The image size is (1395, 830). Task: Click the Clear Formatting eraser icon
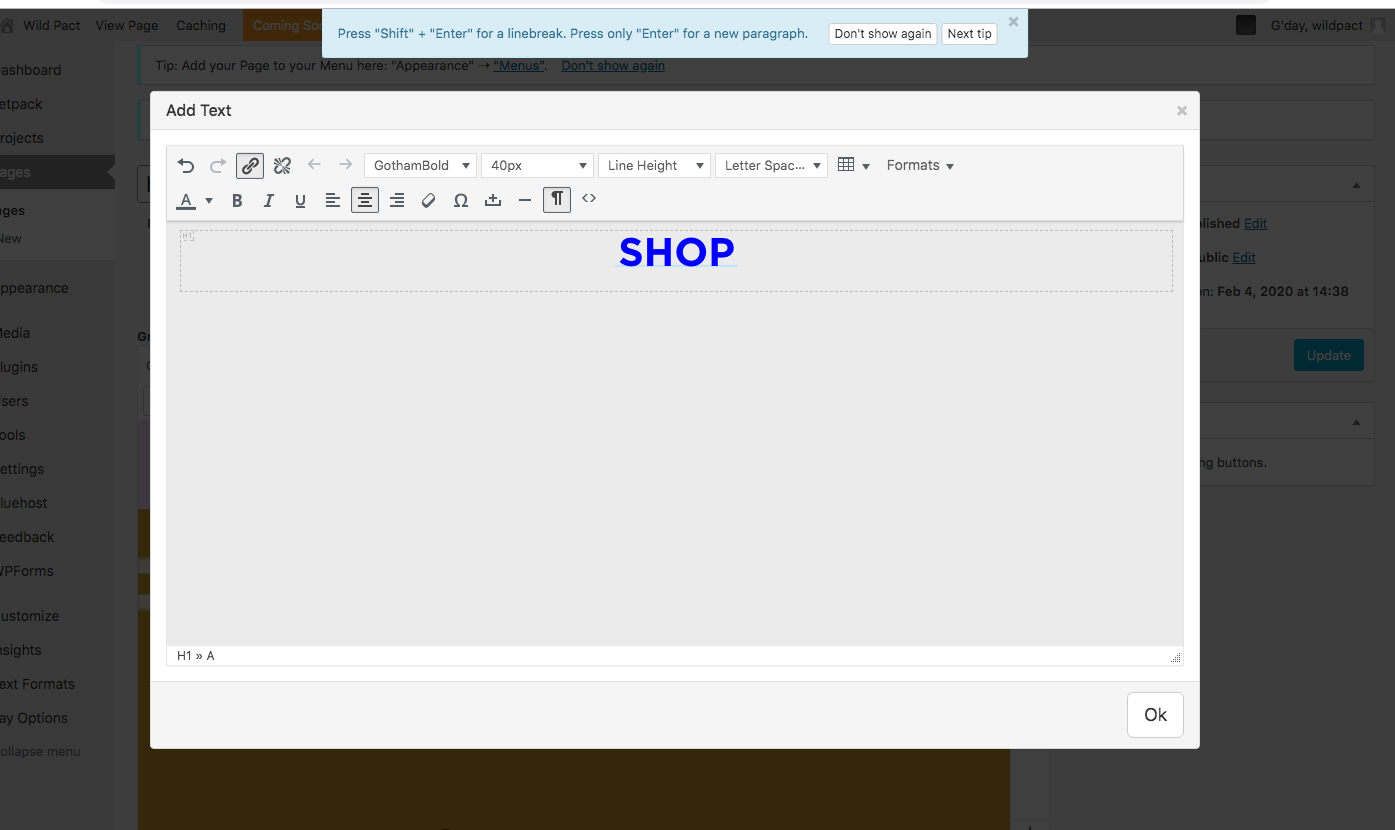tap(429, 200)
